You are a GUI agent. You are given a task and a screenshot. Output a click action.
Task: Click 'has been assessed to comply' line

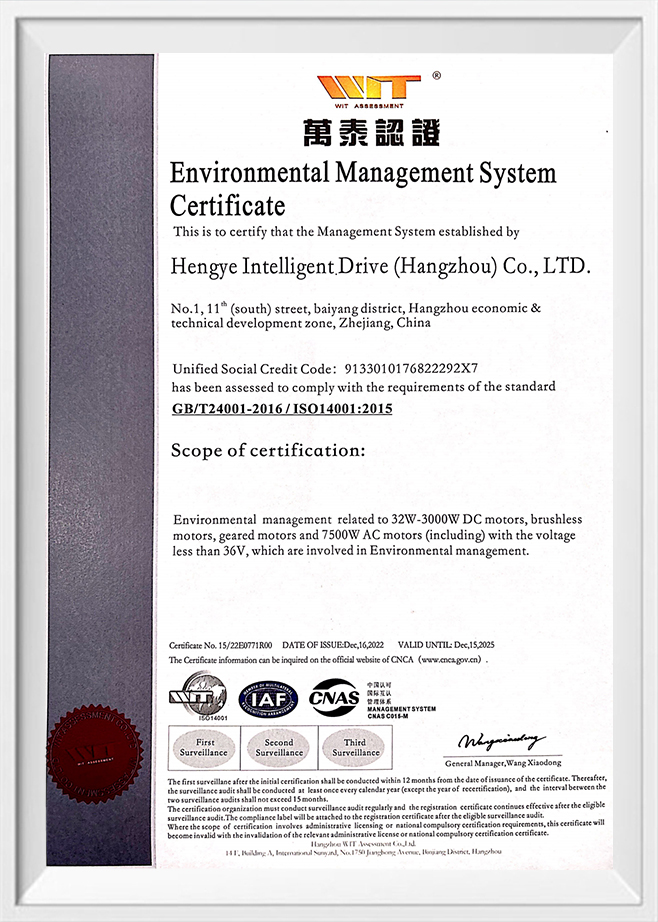pos(363,387)
